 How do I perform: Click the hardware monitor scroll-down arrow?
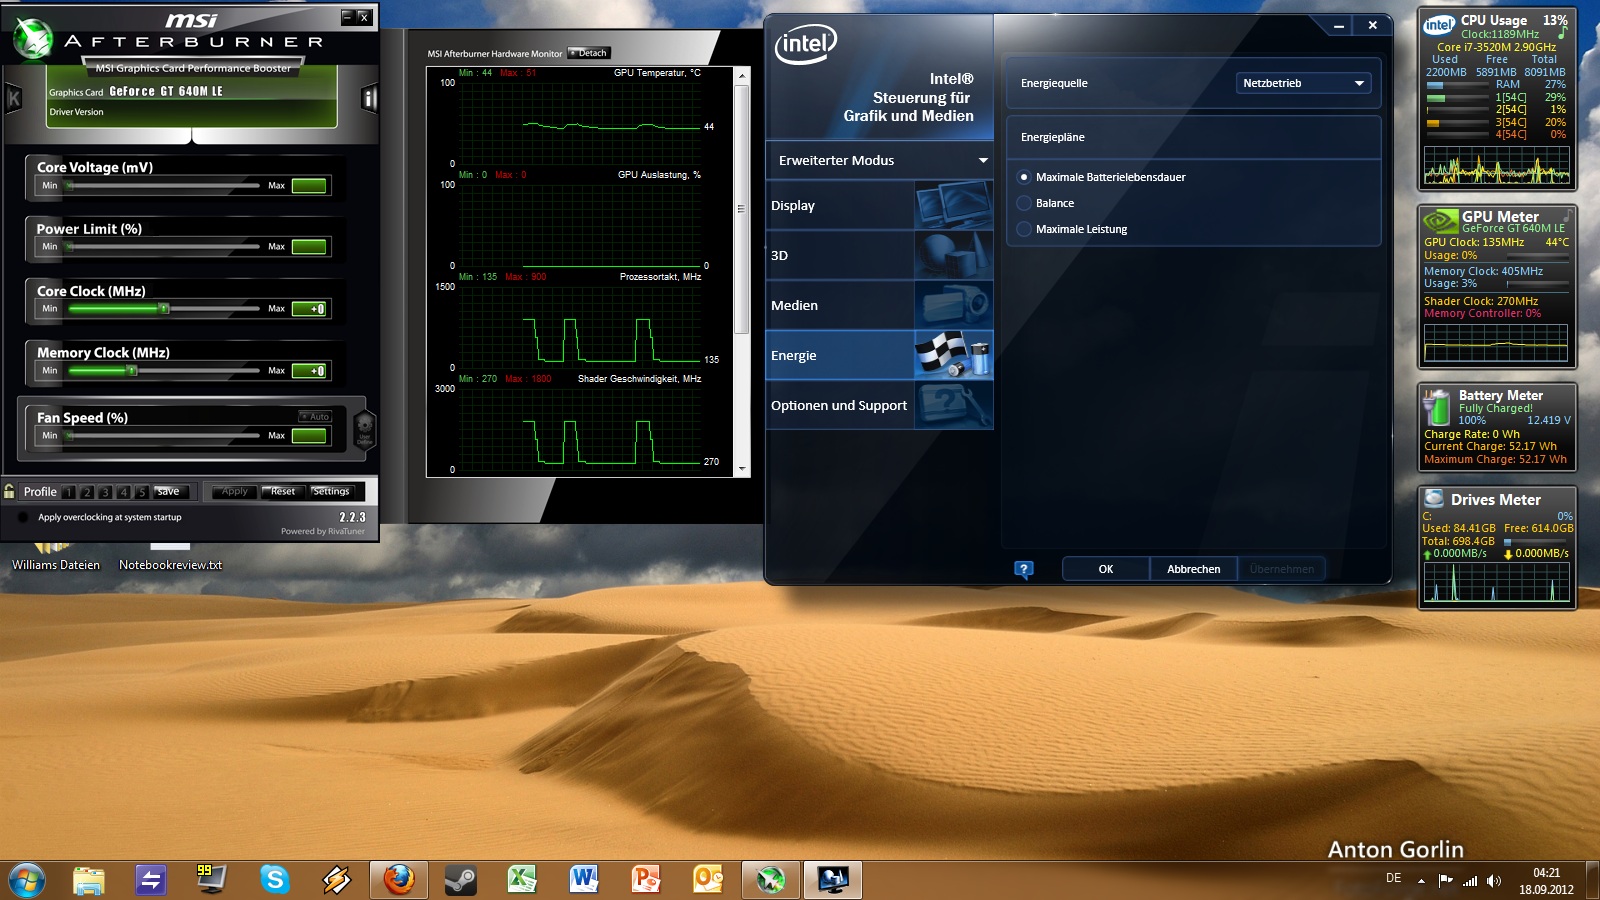pos(742,468)
